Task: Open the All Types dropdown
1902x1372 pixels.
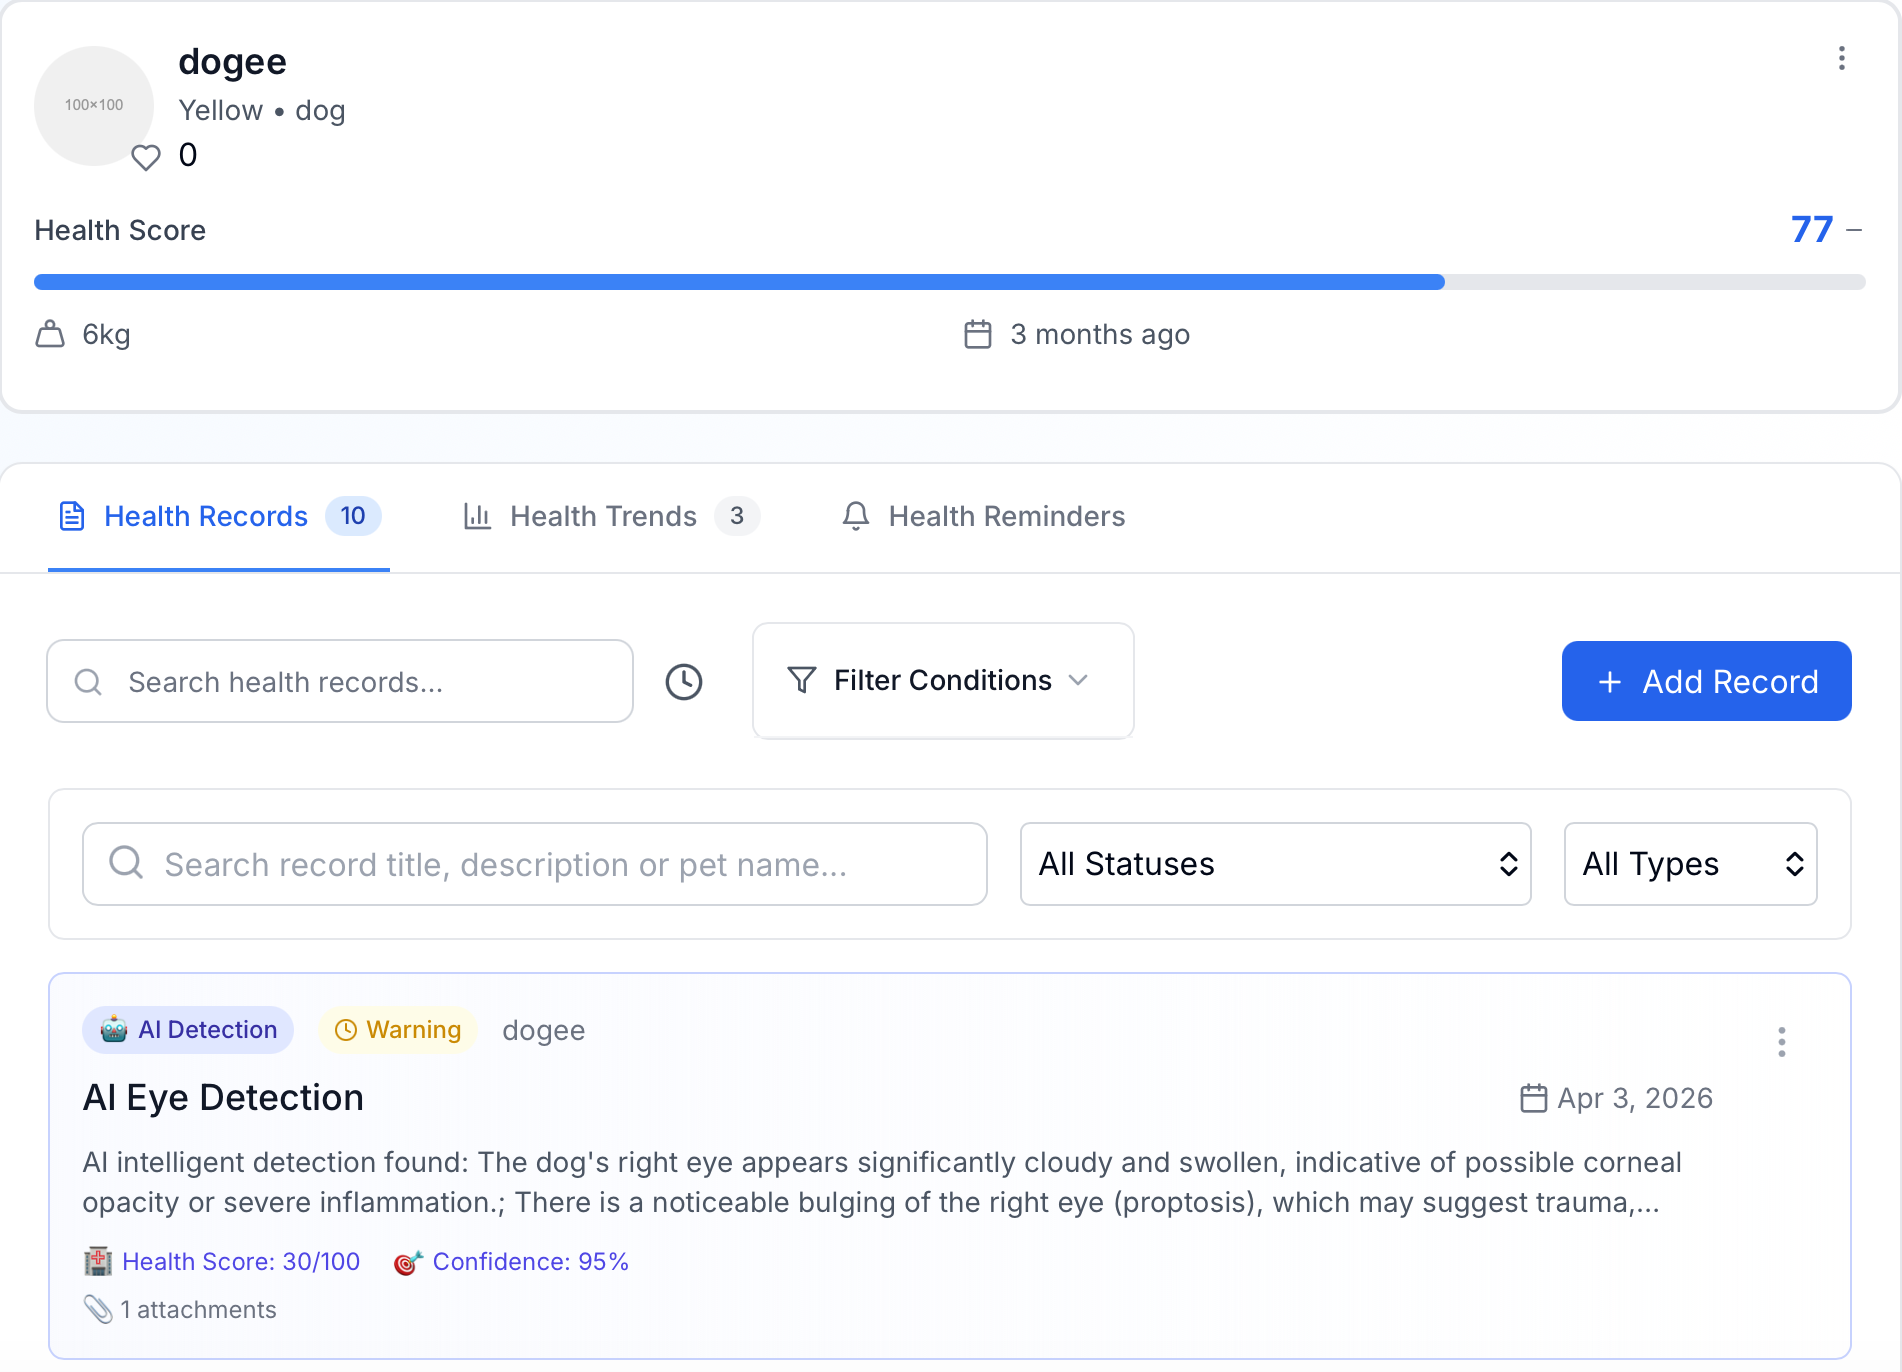Action: point(1690,864)
